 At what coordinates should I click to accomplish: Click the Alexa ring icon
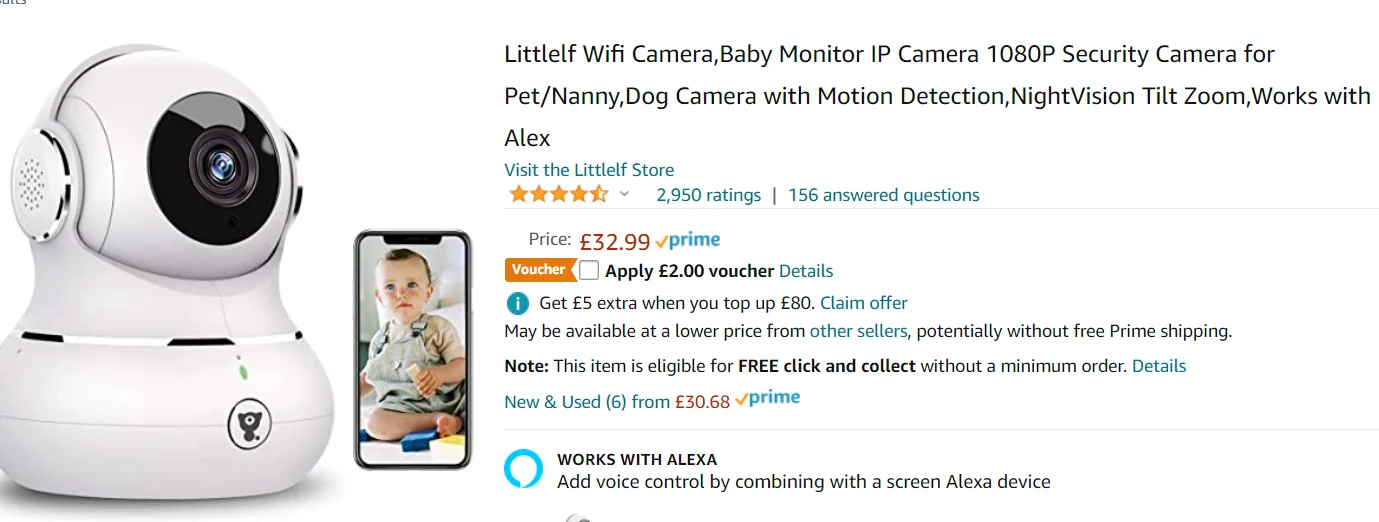[x=524, y=469]
